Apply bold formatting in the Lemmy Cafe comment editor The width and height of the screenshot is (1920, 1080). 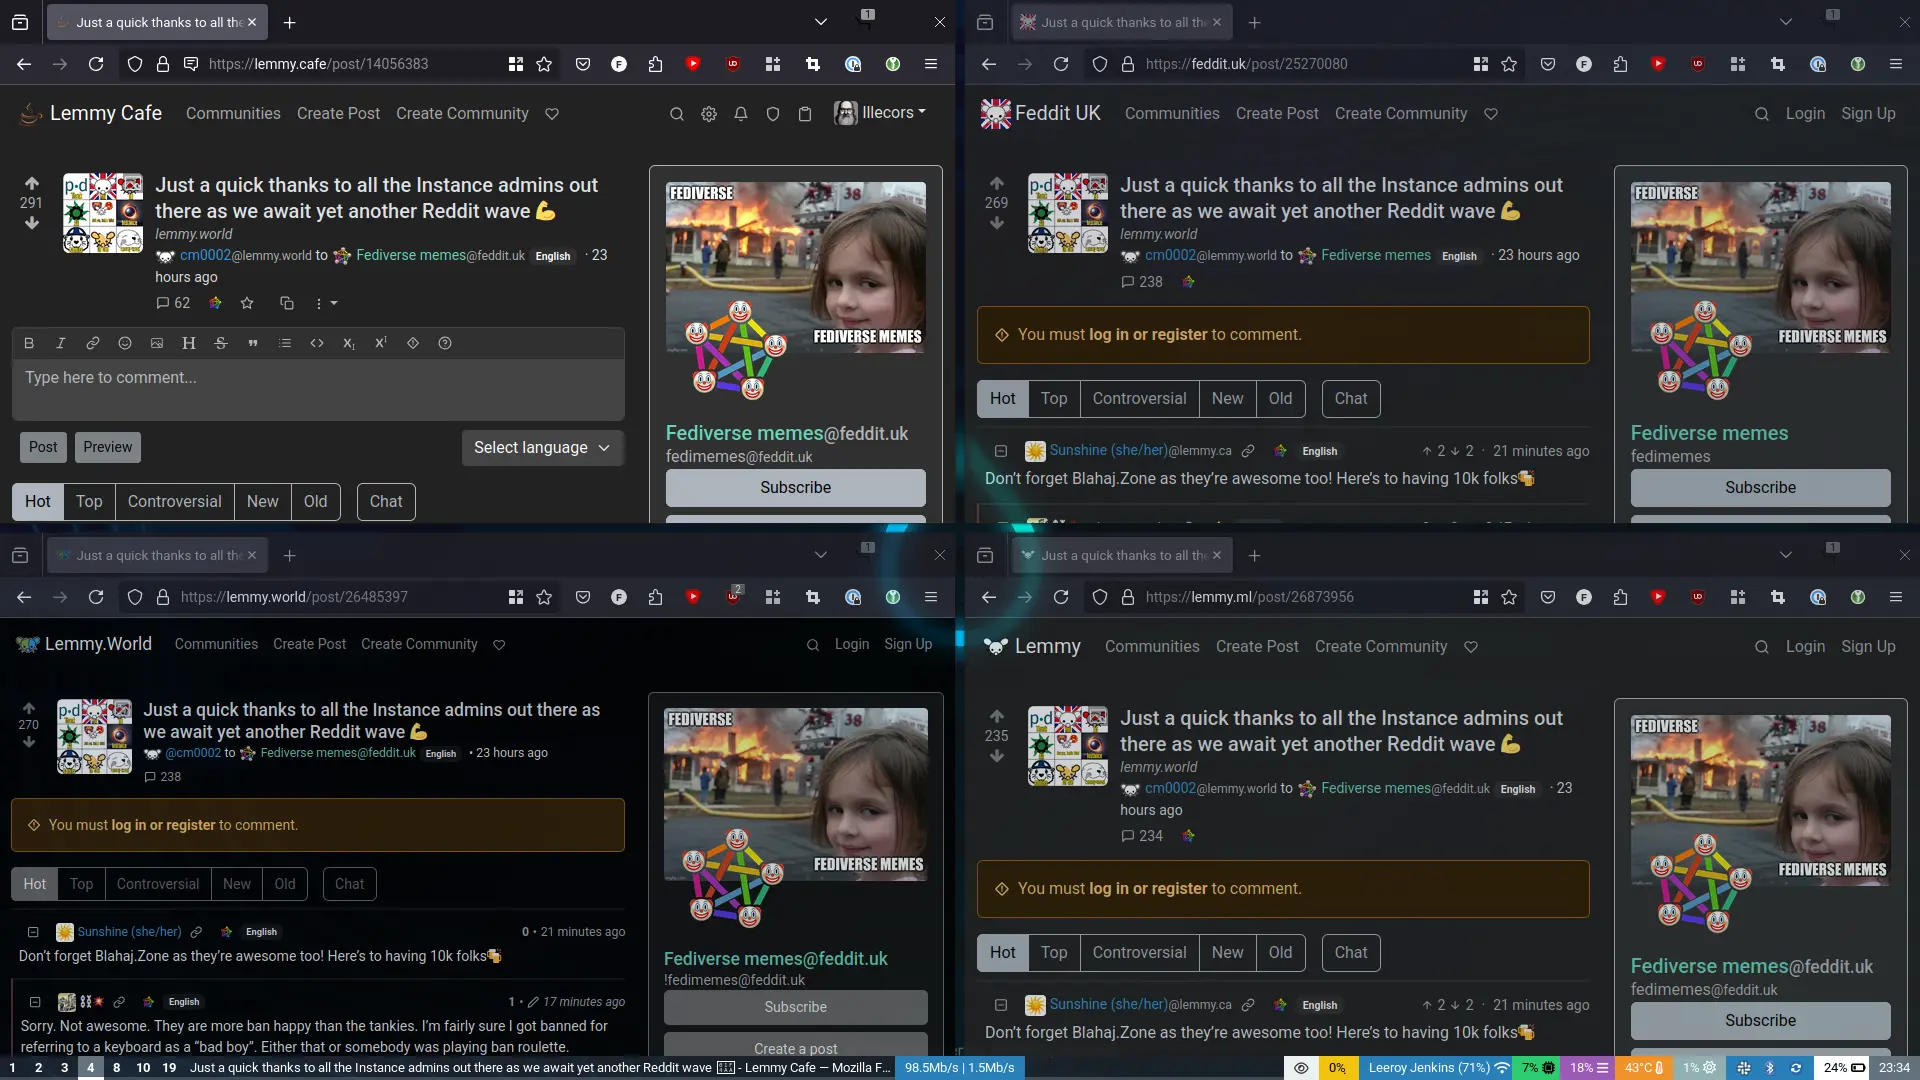[29, 343]
